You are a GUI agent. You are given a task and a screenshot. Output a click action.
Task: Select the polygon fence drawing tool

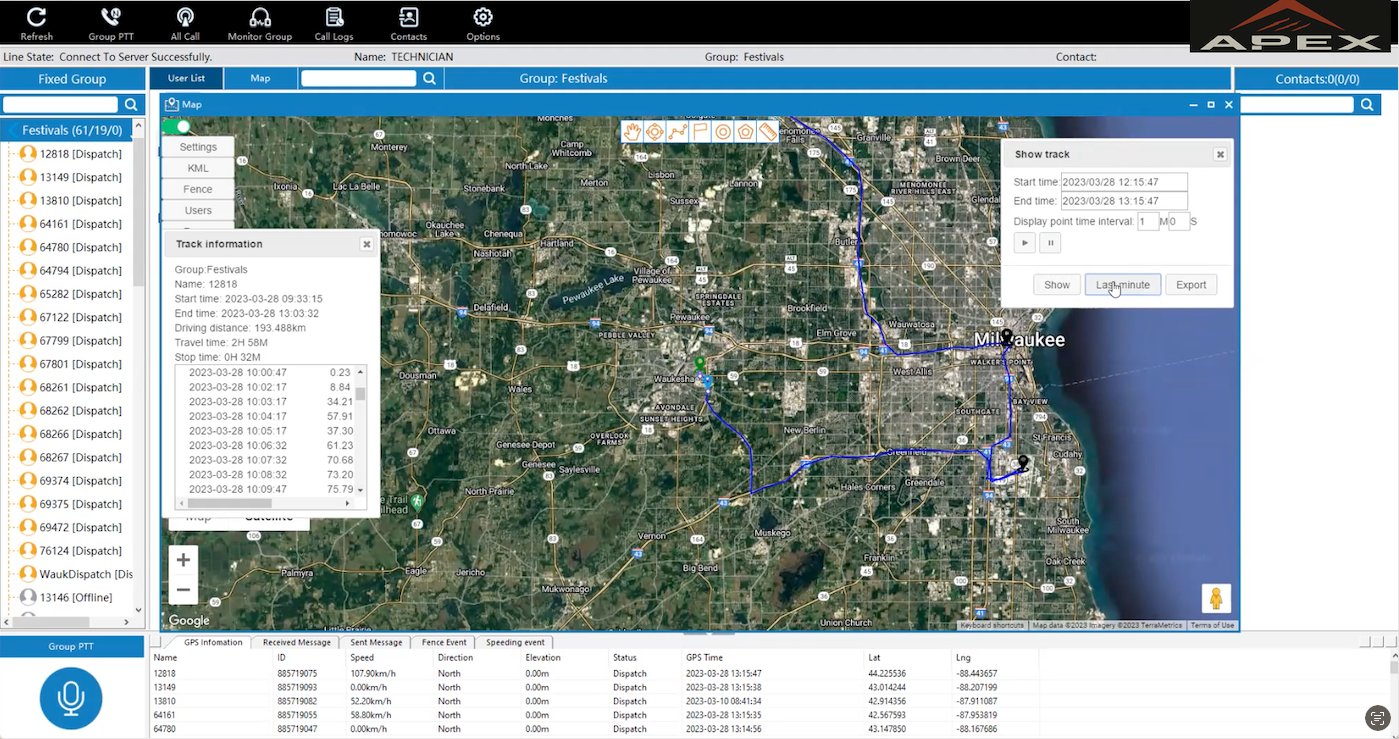[745, 132]
